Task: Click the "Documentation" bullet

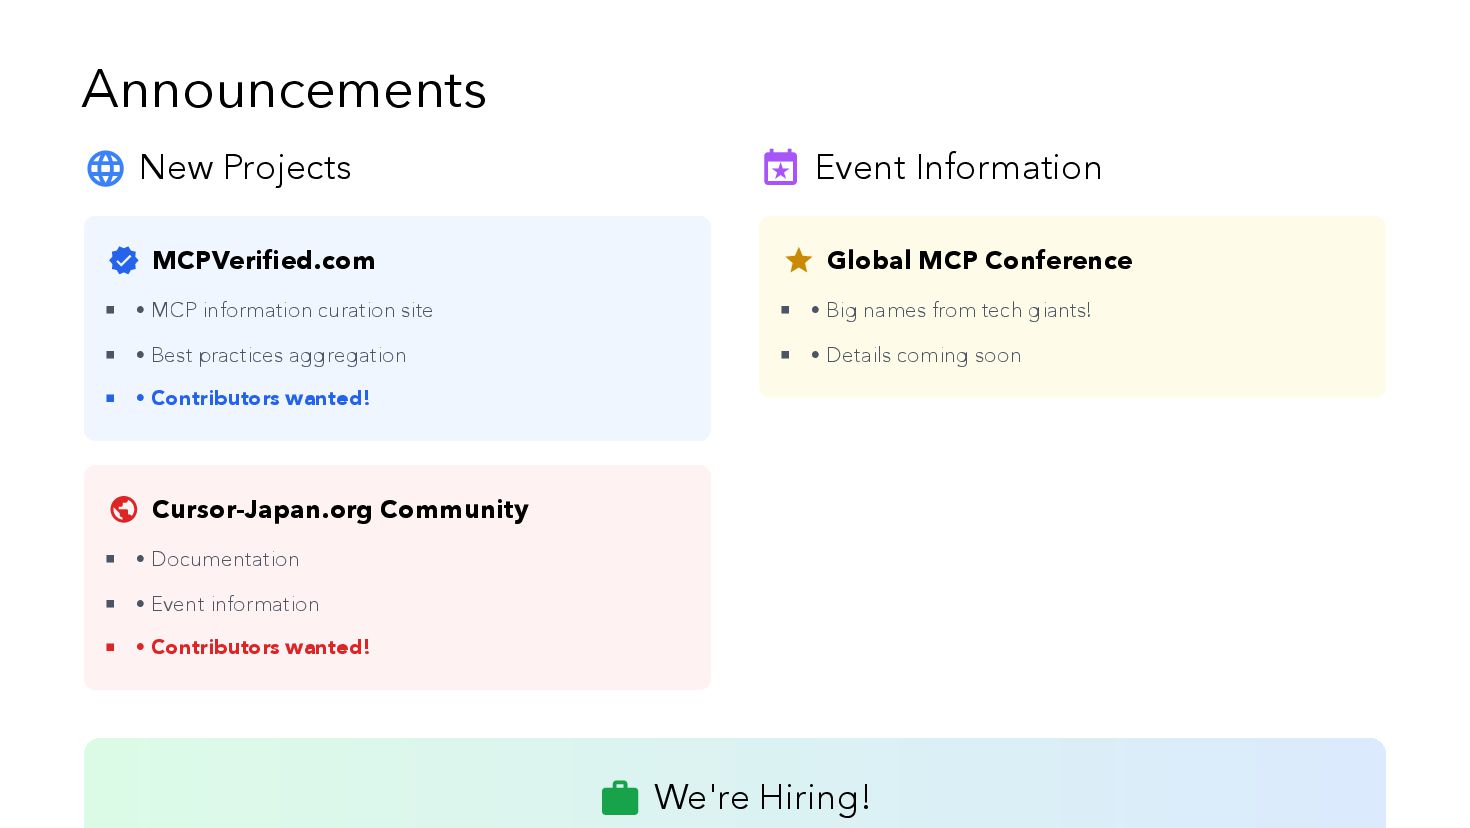Action: pyautogui.click(x=225, y=559)
